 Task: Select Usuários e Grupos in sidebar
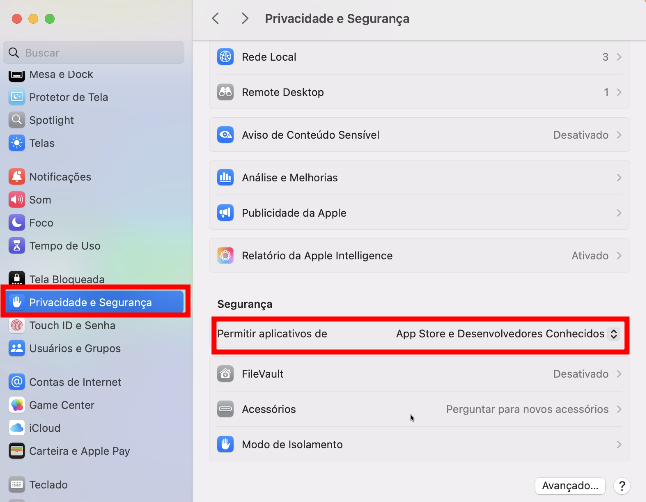[x=74, y=348]
